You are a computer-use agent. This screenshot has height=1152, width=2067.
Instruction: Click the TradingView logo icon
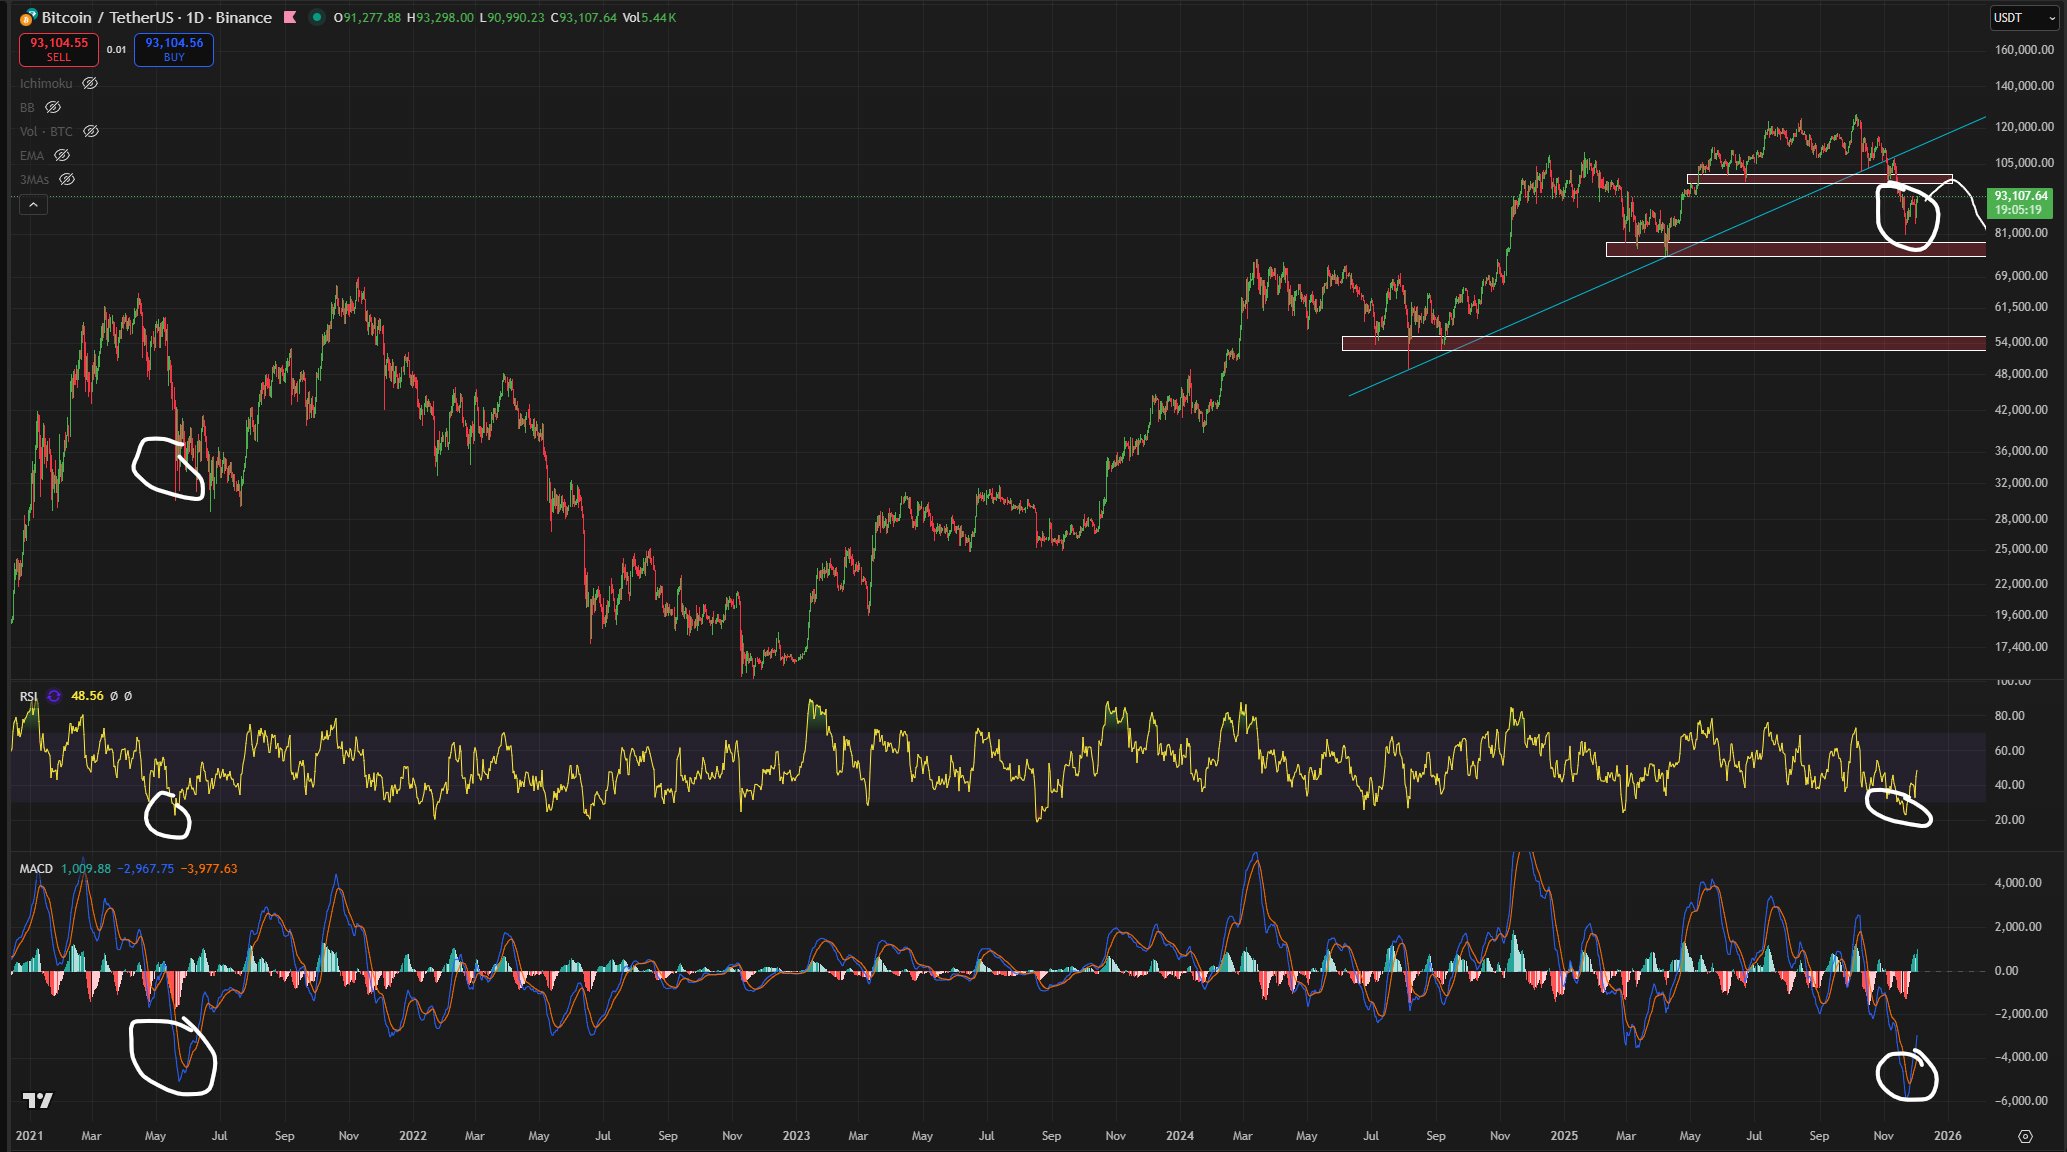pyautogui.click(x=38, y=1100)
